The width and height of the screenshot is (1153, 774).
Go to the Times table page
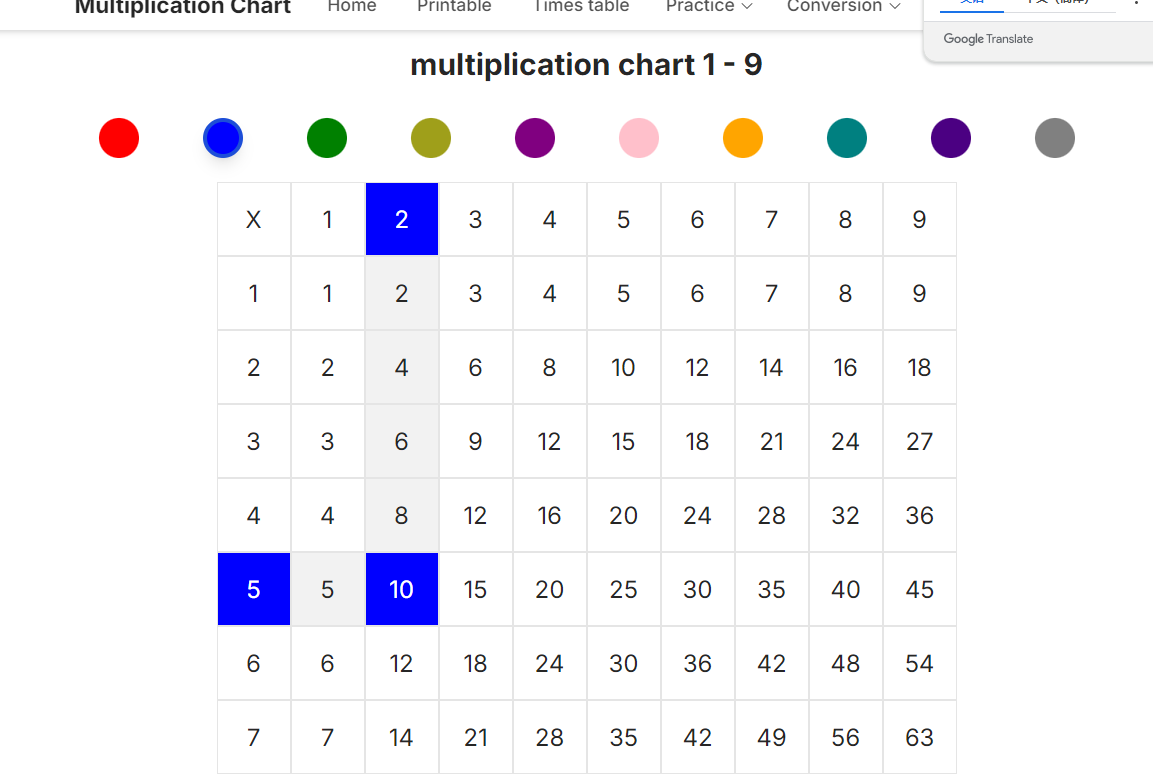(x=581, y=6)
